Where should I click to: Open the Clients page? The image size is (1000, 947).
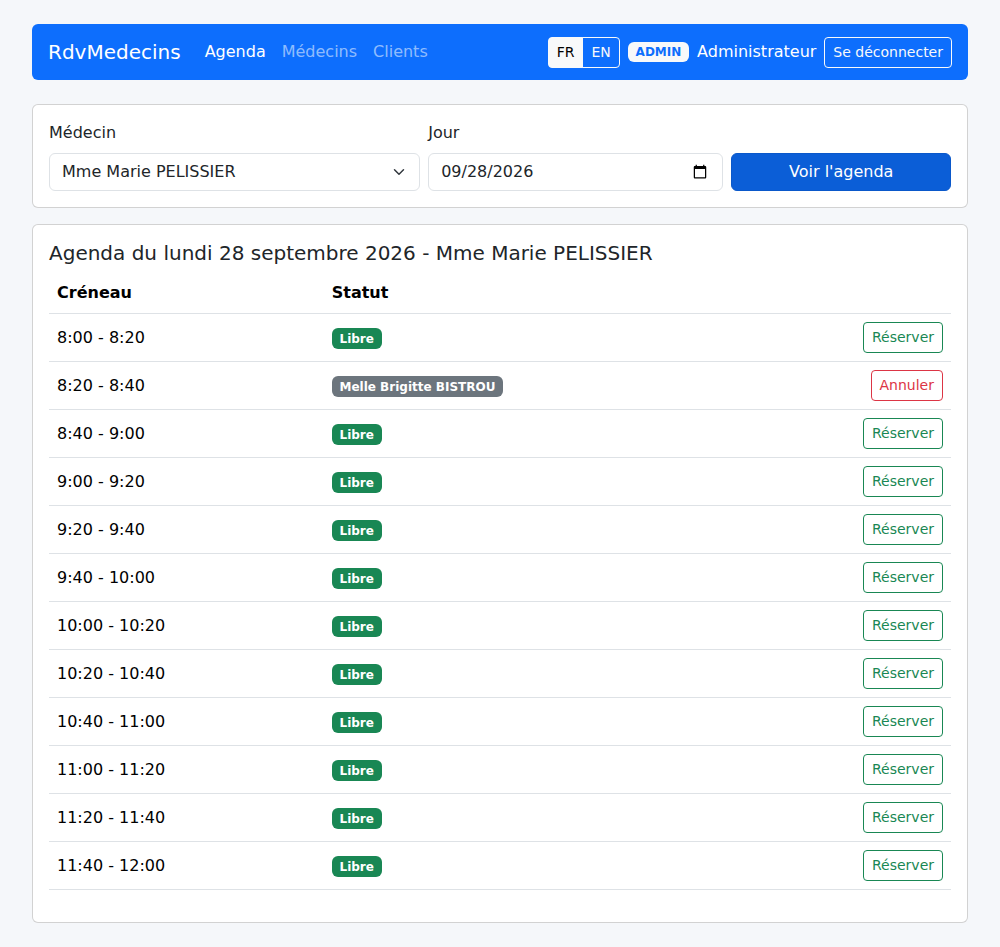[401, 52]
